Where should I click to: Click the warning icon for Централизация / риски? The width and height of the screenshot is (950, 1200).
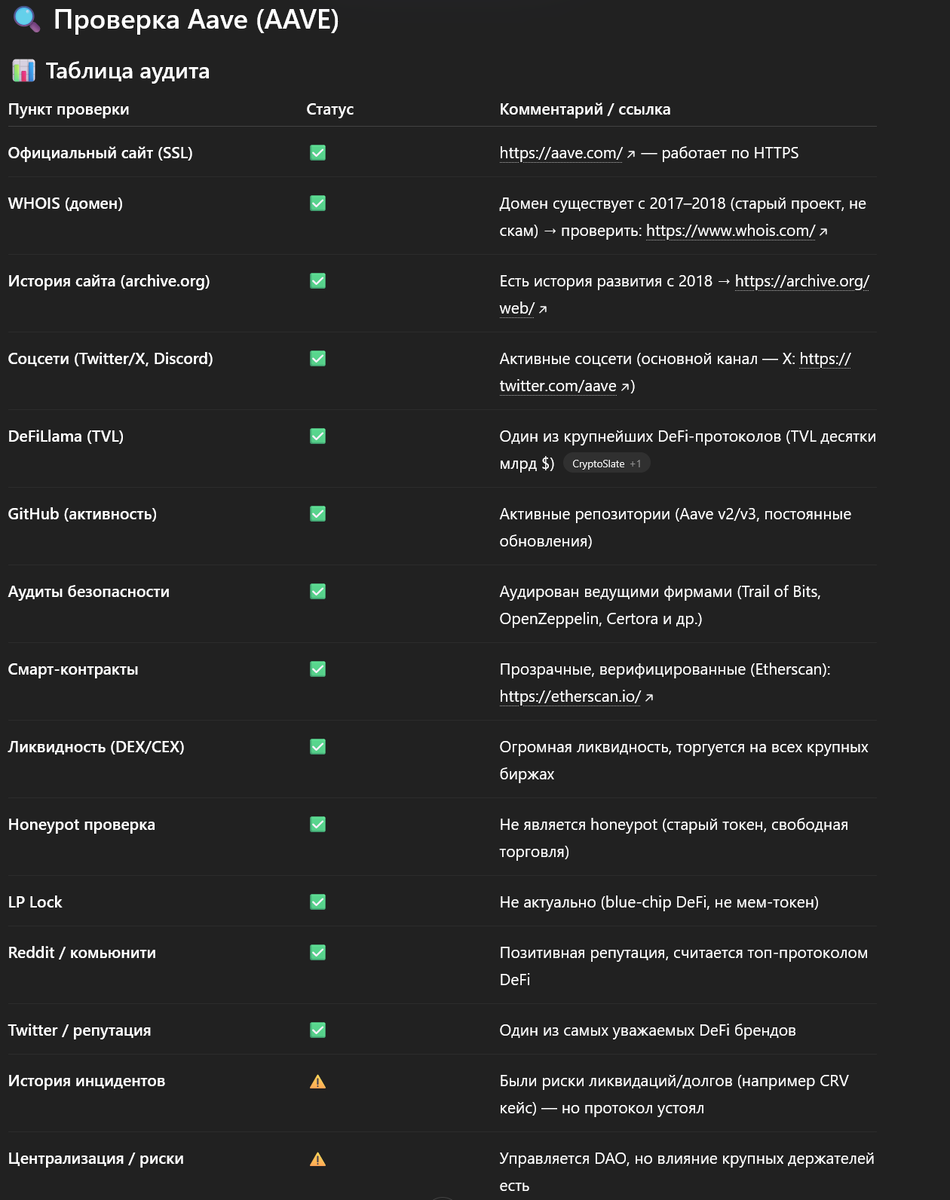[318, 1159]
